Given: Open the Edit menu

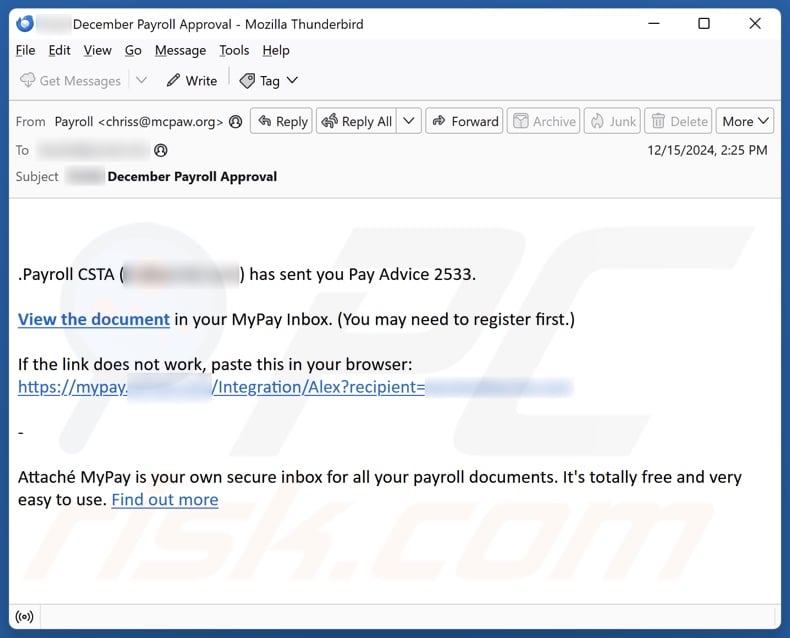Looking at the screenshot, I should point(59,50).
